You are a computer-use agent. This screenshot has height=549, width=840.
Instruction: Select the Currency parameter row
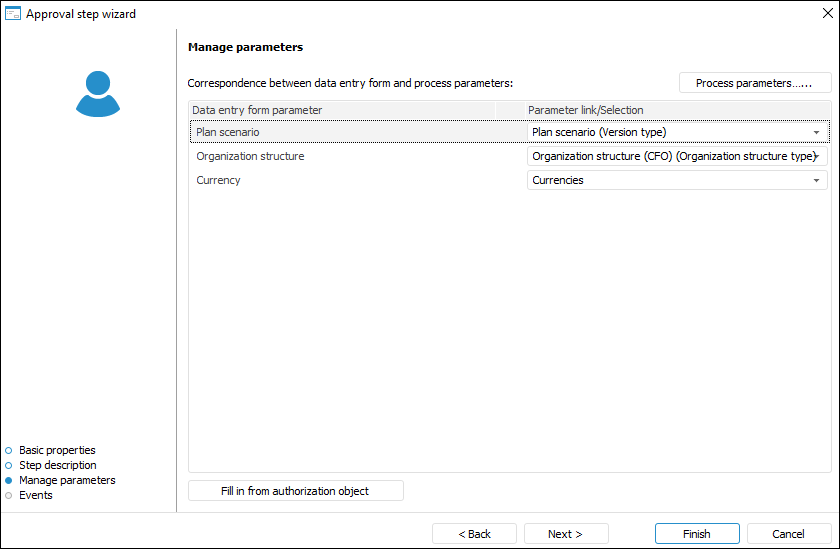pos(218,181)
